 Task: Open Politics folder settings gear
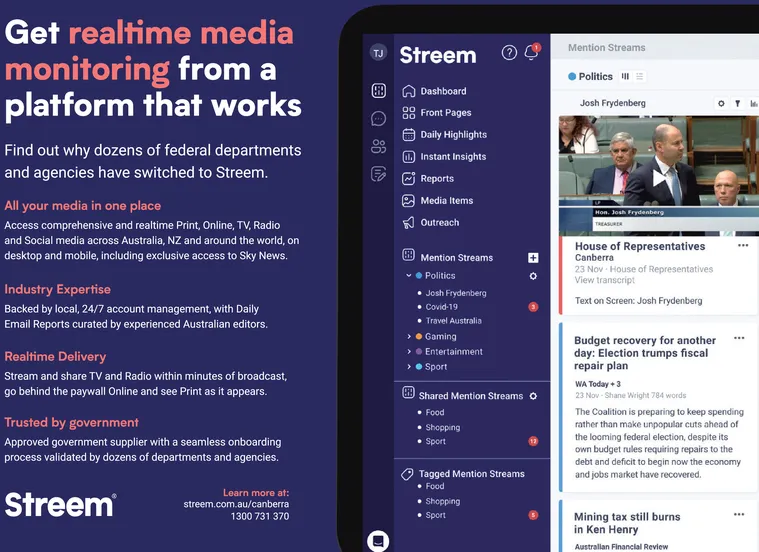coord(533,276)
